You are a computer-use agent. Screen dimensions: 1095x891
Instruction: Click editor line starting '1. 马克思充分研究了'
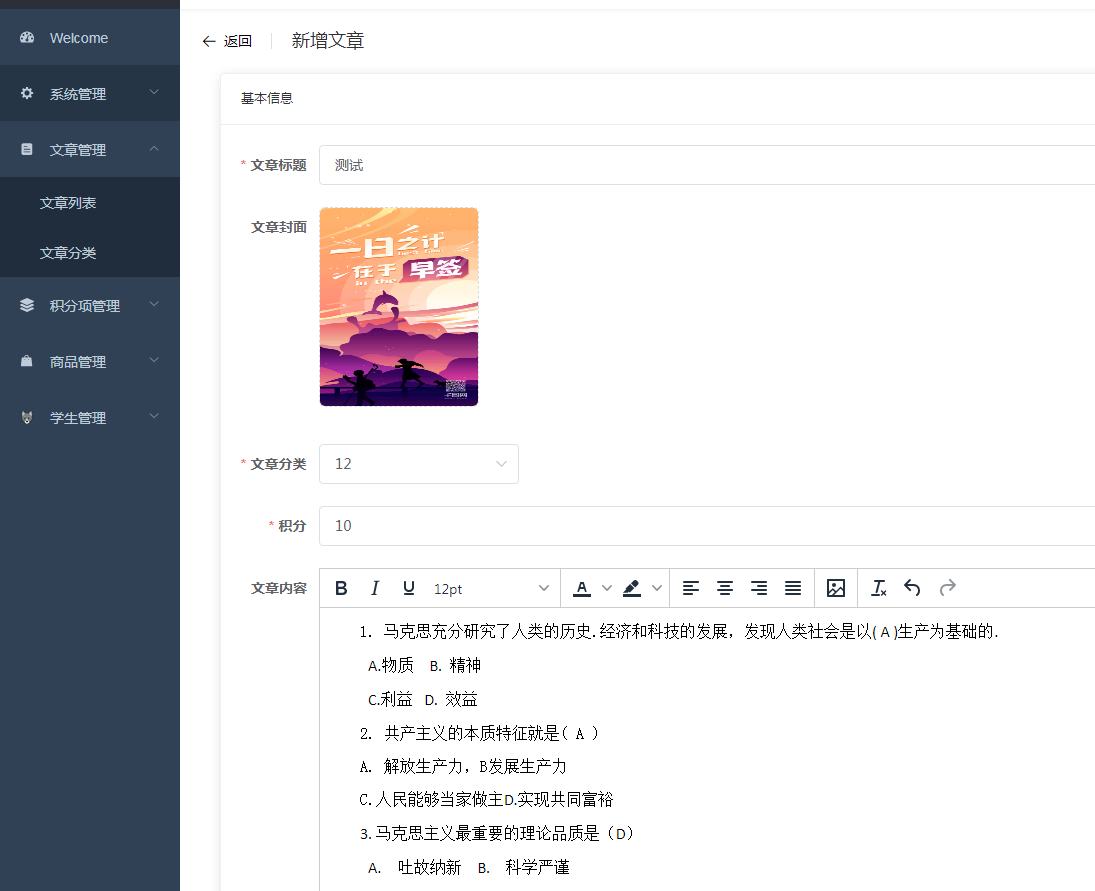(x=679, y=631)
